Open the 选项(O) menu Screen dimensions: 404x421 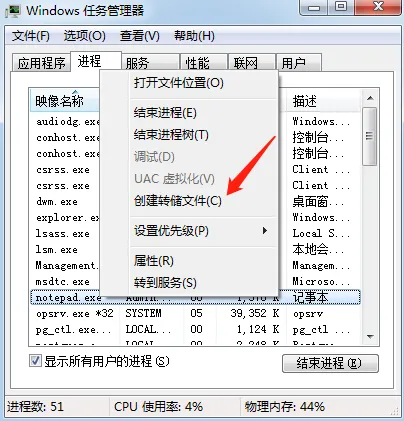[85, 36]
